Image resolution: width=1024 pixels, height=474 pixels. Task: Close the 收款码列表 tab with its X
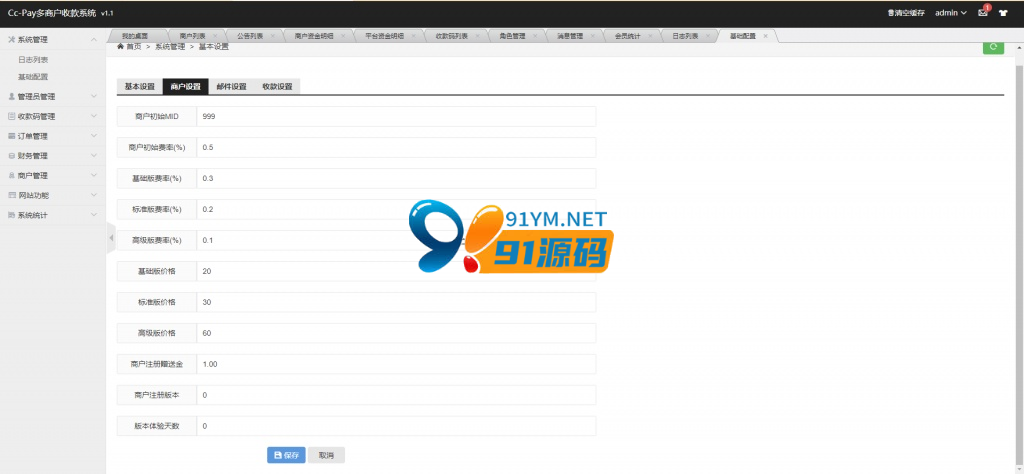[x=478, y=36]
